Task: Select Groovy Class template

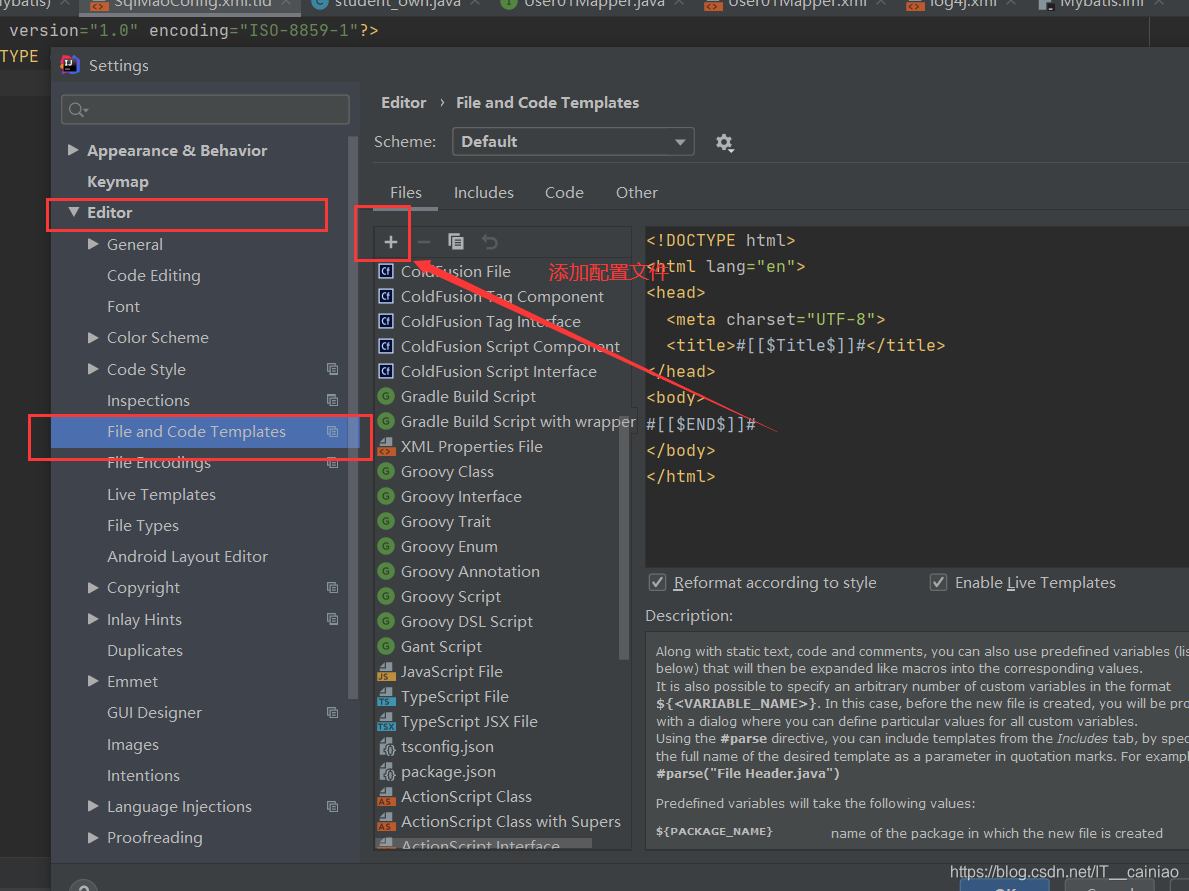Action: click(447, 472)
